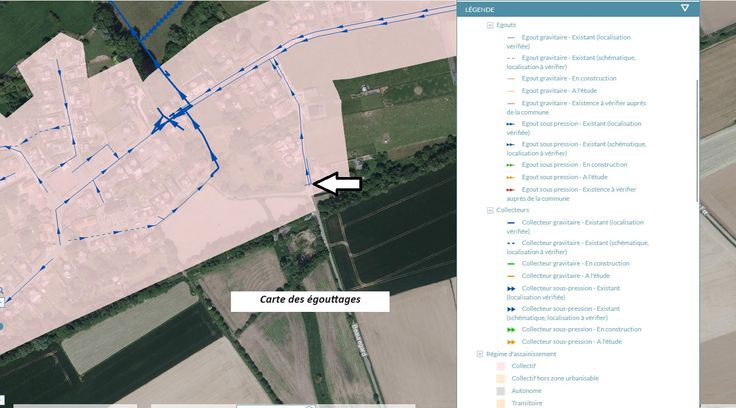Click the orange Egout sous pression A l'étude symbol

[511, 176]
